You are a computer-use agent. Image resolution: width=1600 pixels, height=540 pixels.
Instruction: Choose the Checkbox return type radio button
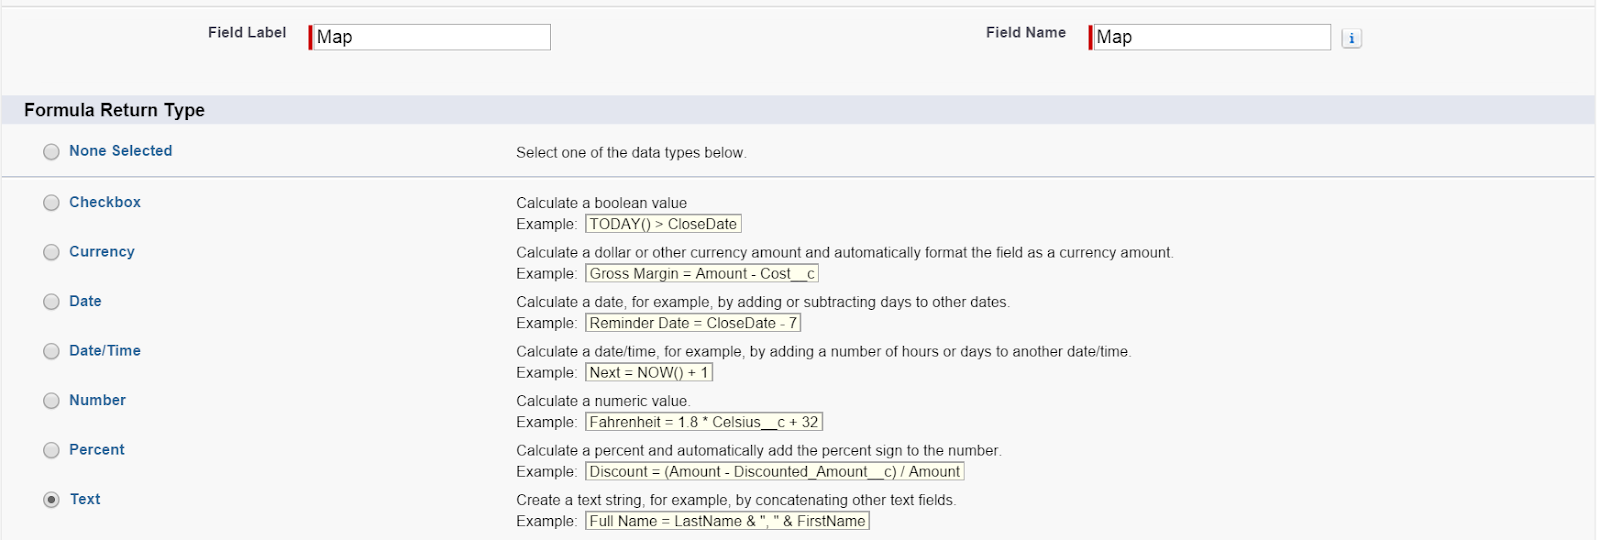point(51,203)
